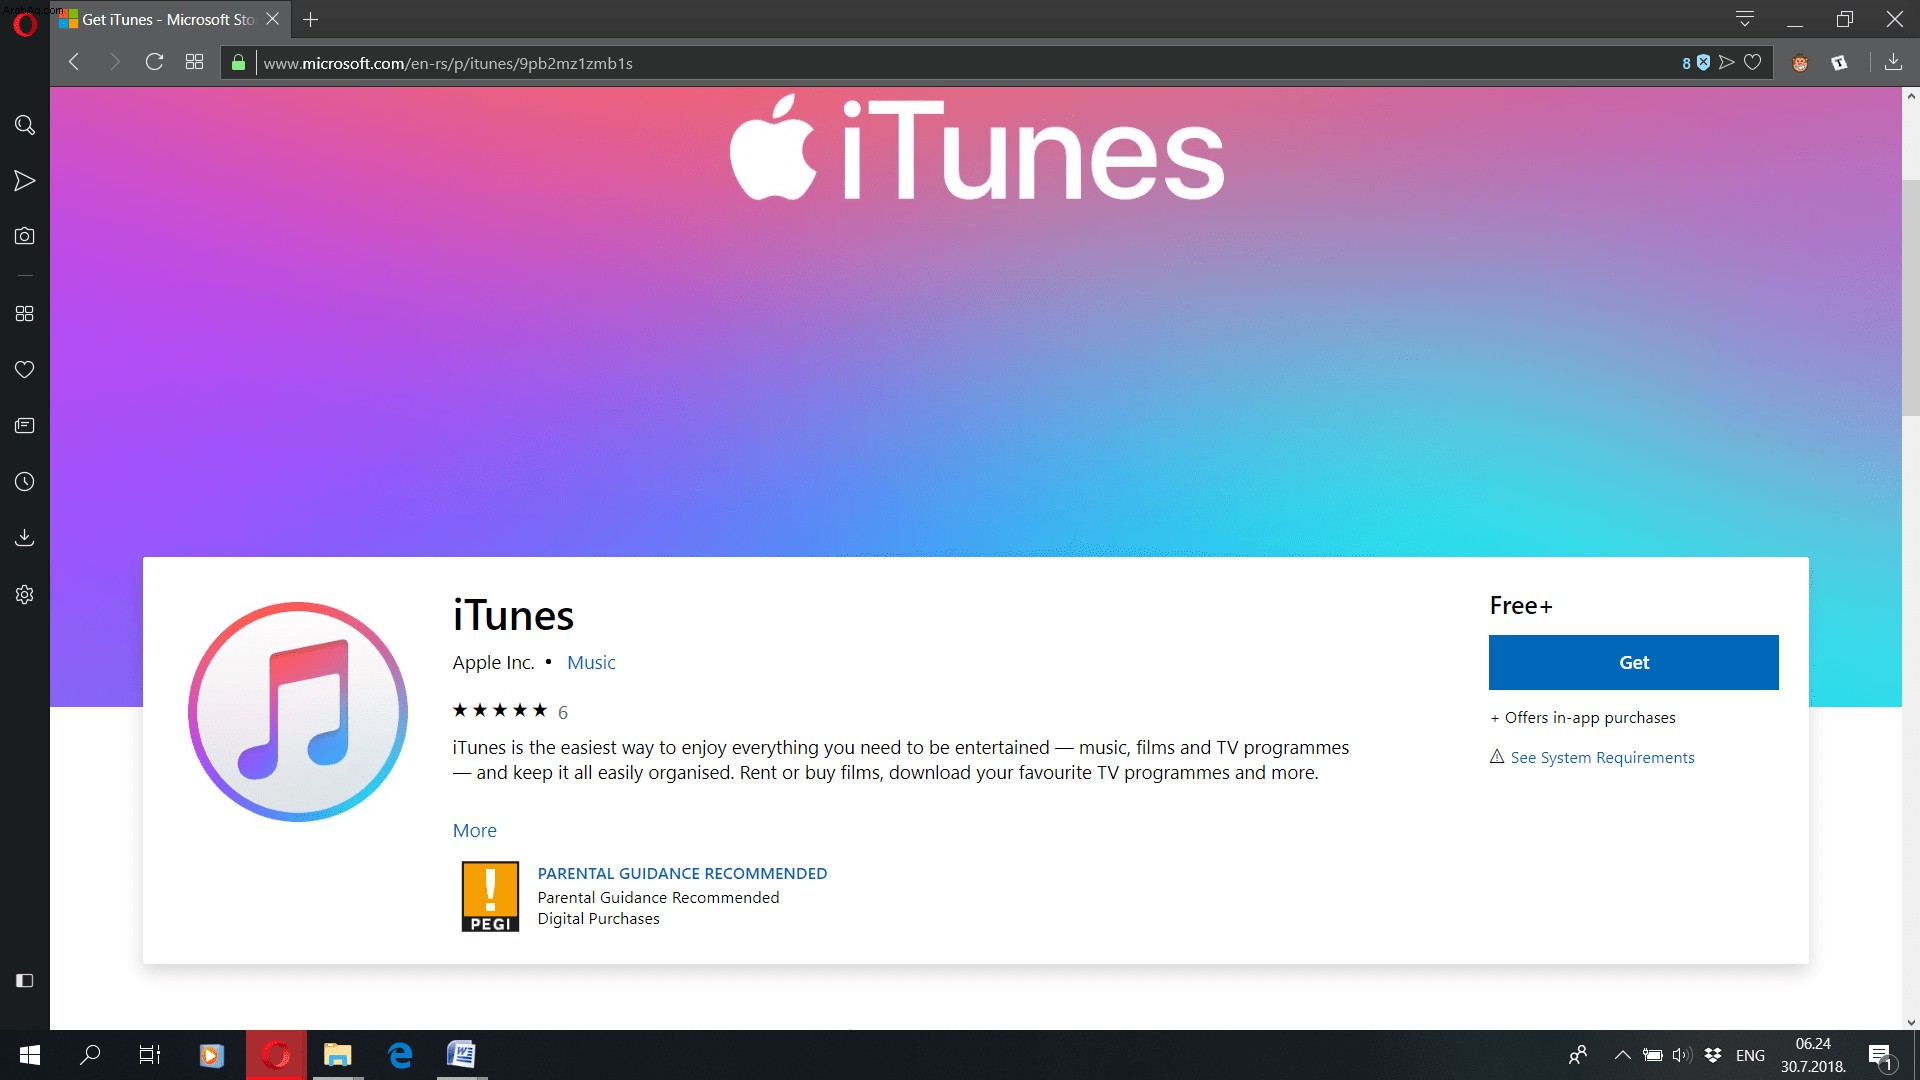Click the blue Get button
The width and height of the screenshot is (1920, 1080).
click(x=1634, y=662)
